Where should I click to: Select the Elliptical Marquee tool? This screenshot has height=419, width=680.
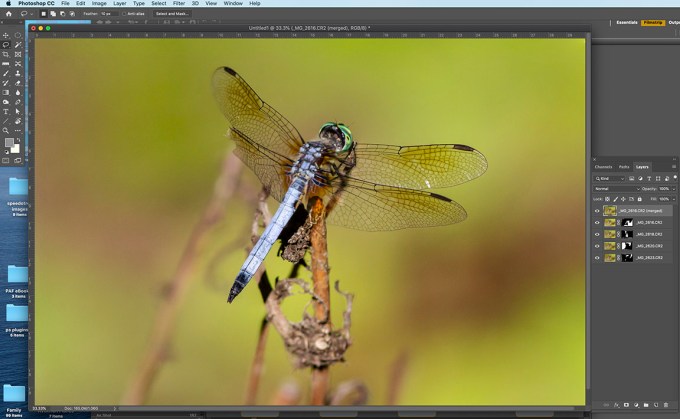(x=18, y=35)
